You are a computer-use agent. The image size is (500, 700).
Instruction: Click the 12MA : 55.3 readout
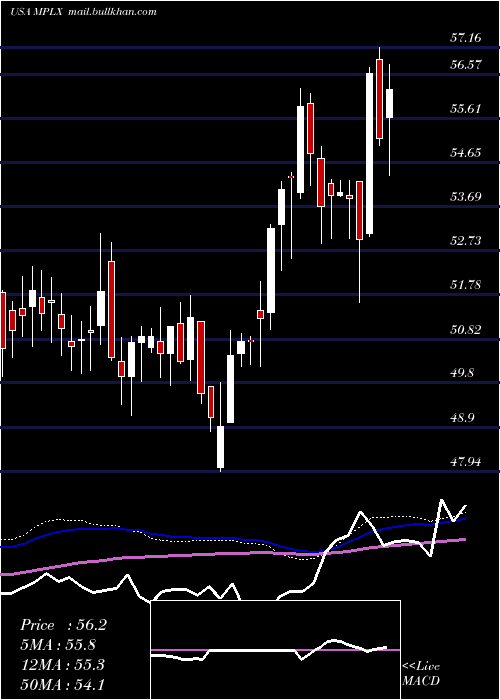tap(62, 665)
